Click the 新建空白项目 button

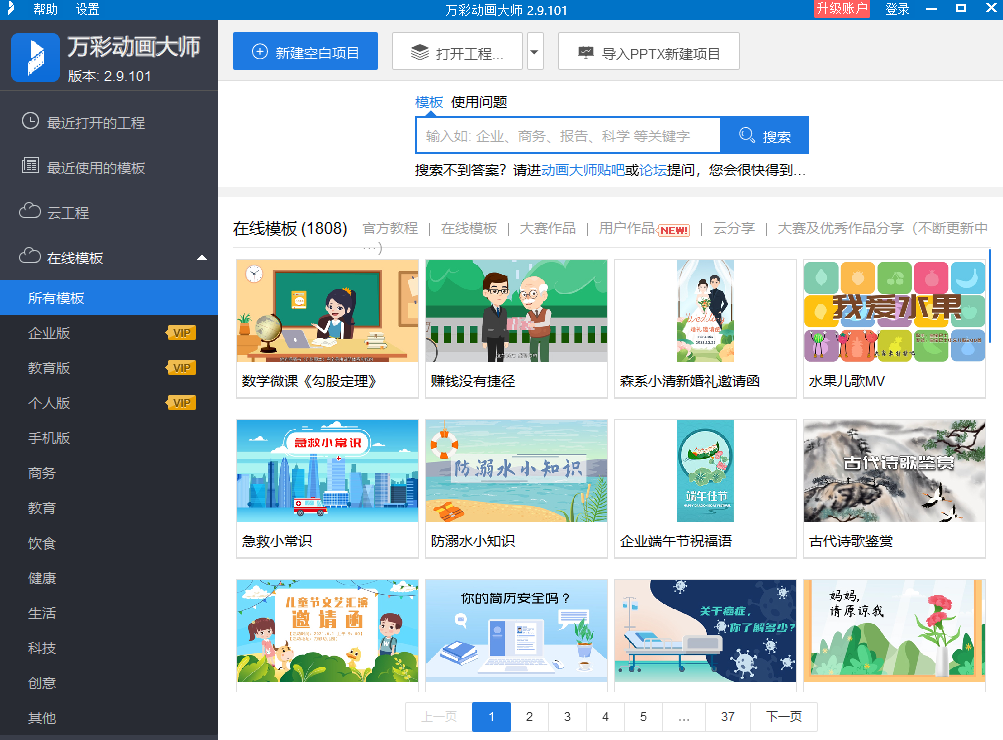click(305, 51)
